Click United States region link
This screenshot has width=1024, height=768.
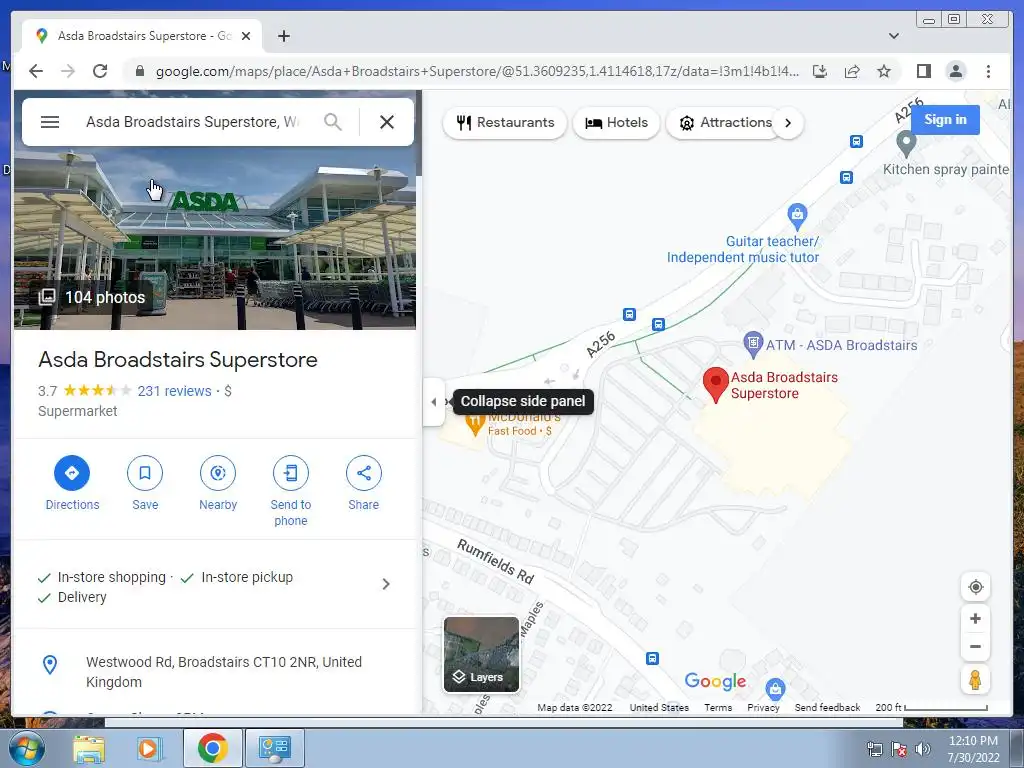pyautogui.click(x=659, y=707)
